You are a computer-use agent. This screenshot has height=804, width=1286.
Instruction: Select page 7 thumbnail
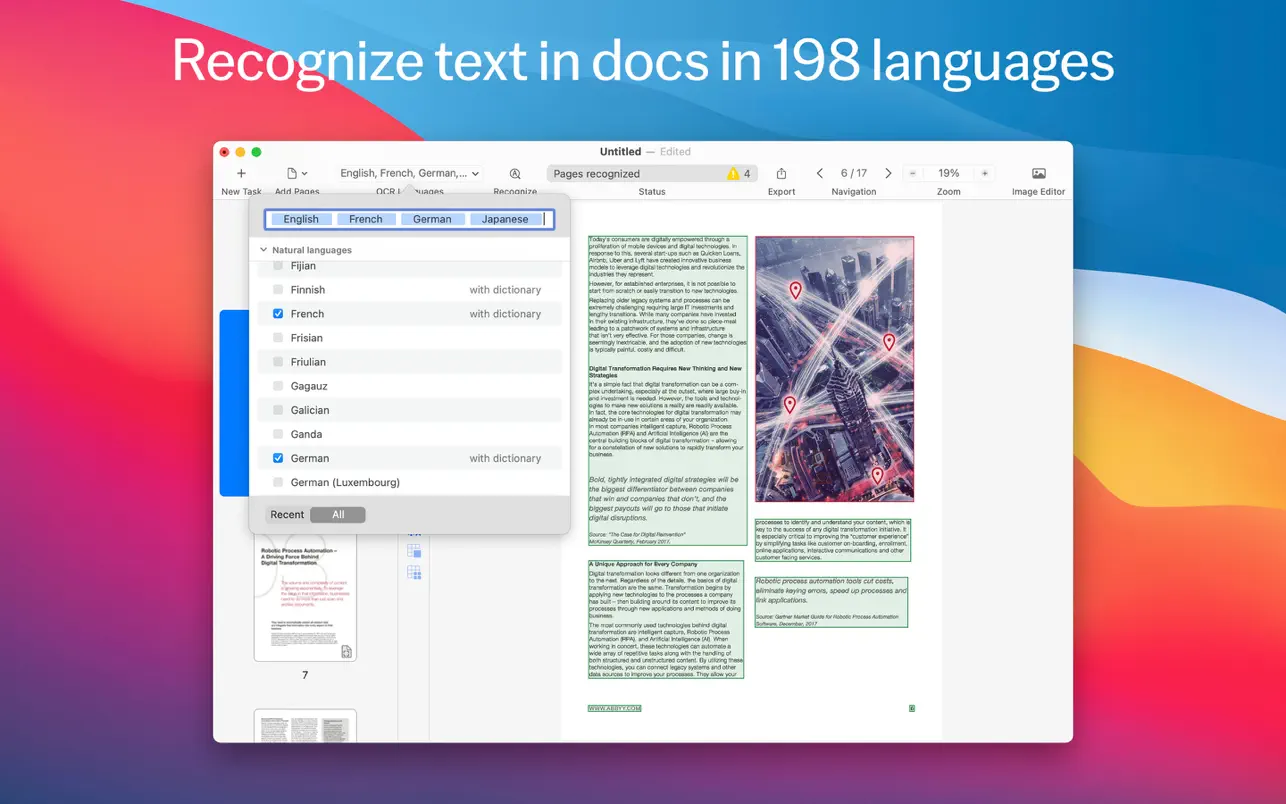305,598
